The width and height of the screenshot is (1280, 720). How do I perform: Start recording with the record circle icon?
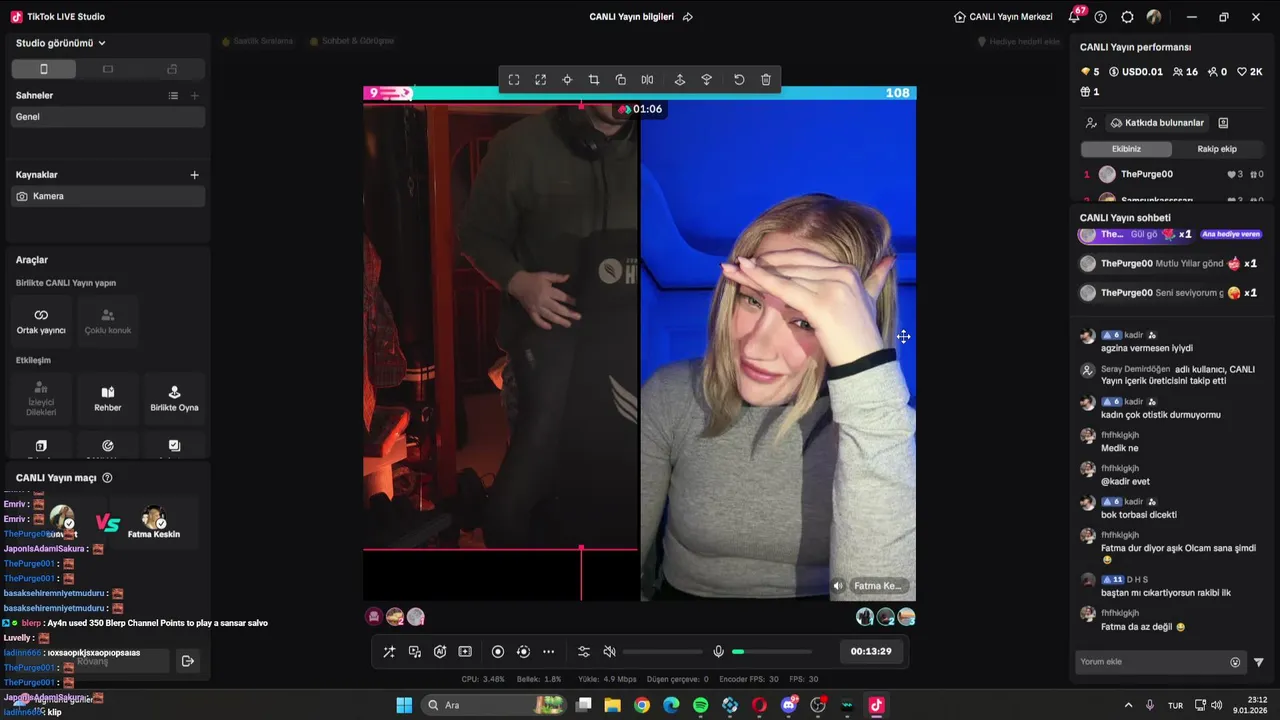[x=498, y=652]
